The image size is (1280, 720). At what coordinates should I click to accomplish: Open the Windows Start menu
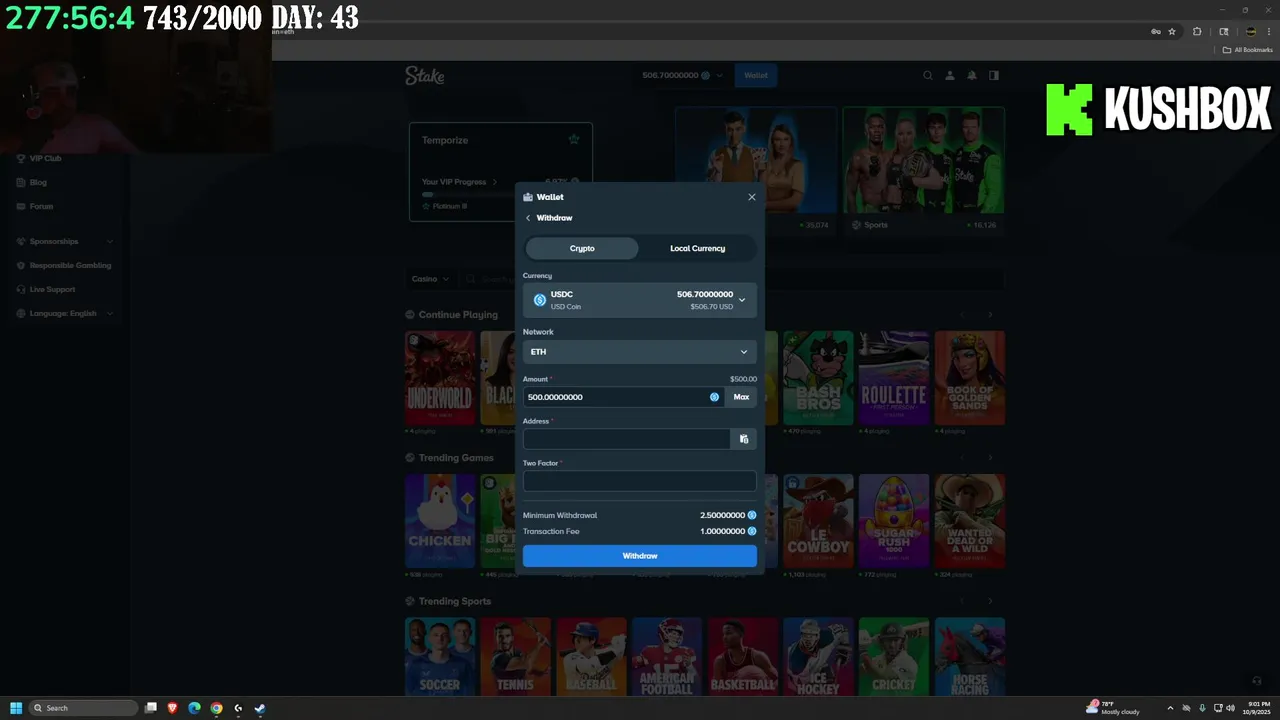click(x=16, y=708)
